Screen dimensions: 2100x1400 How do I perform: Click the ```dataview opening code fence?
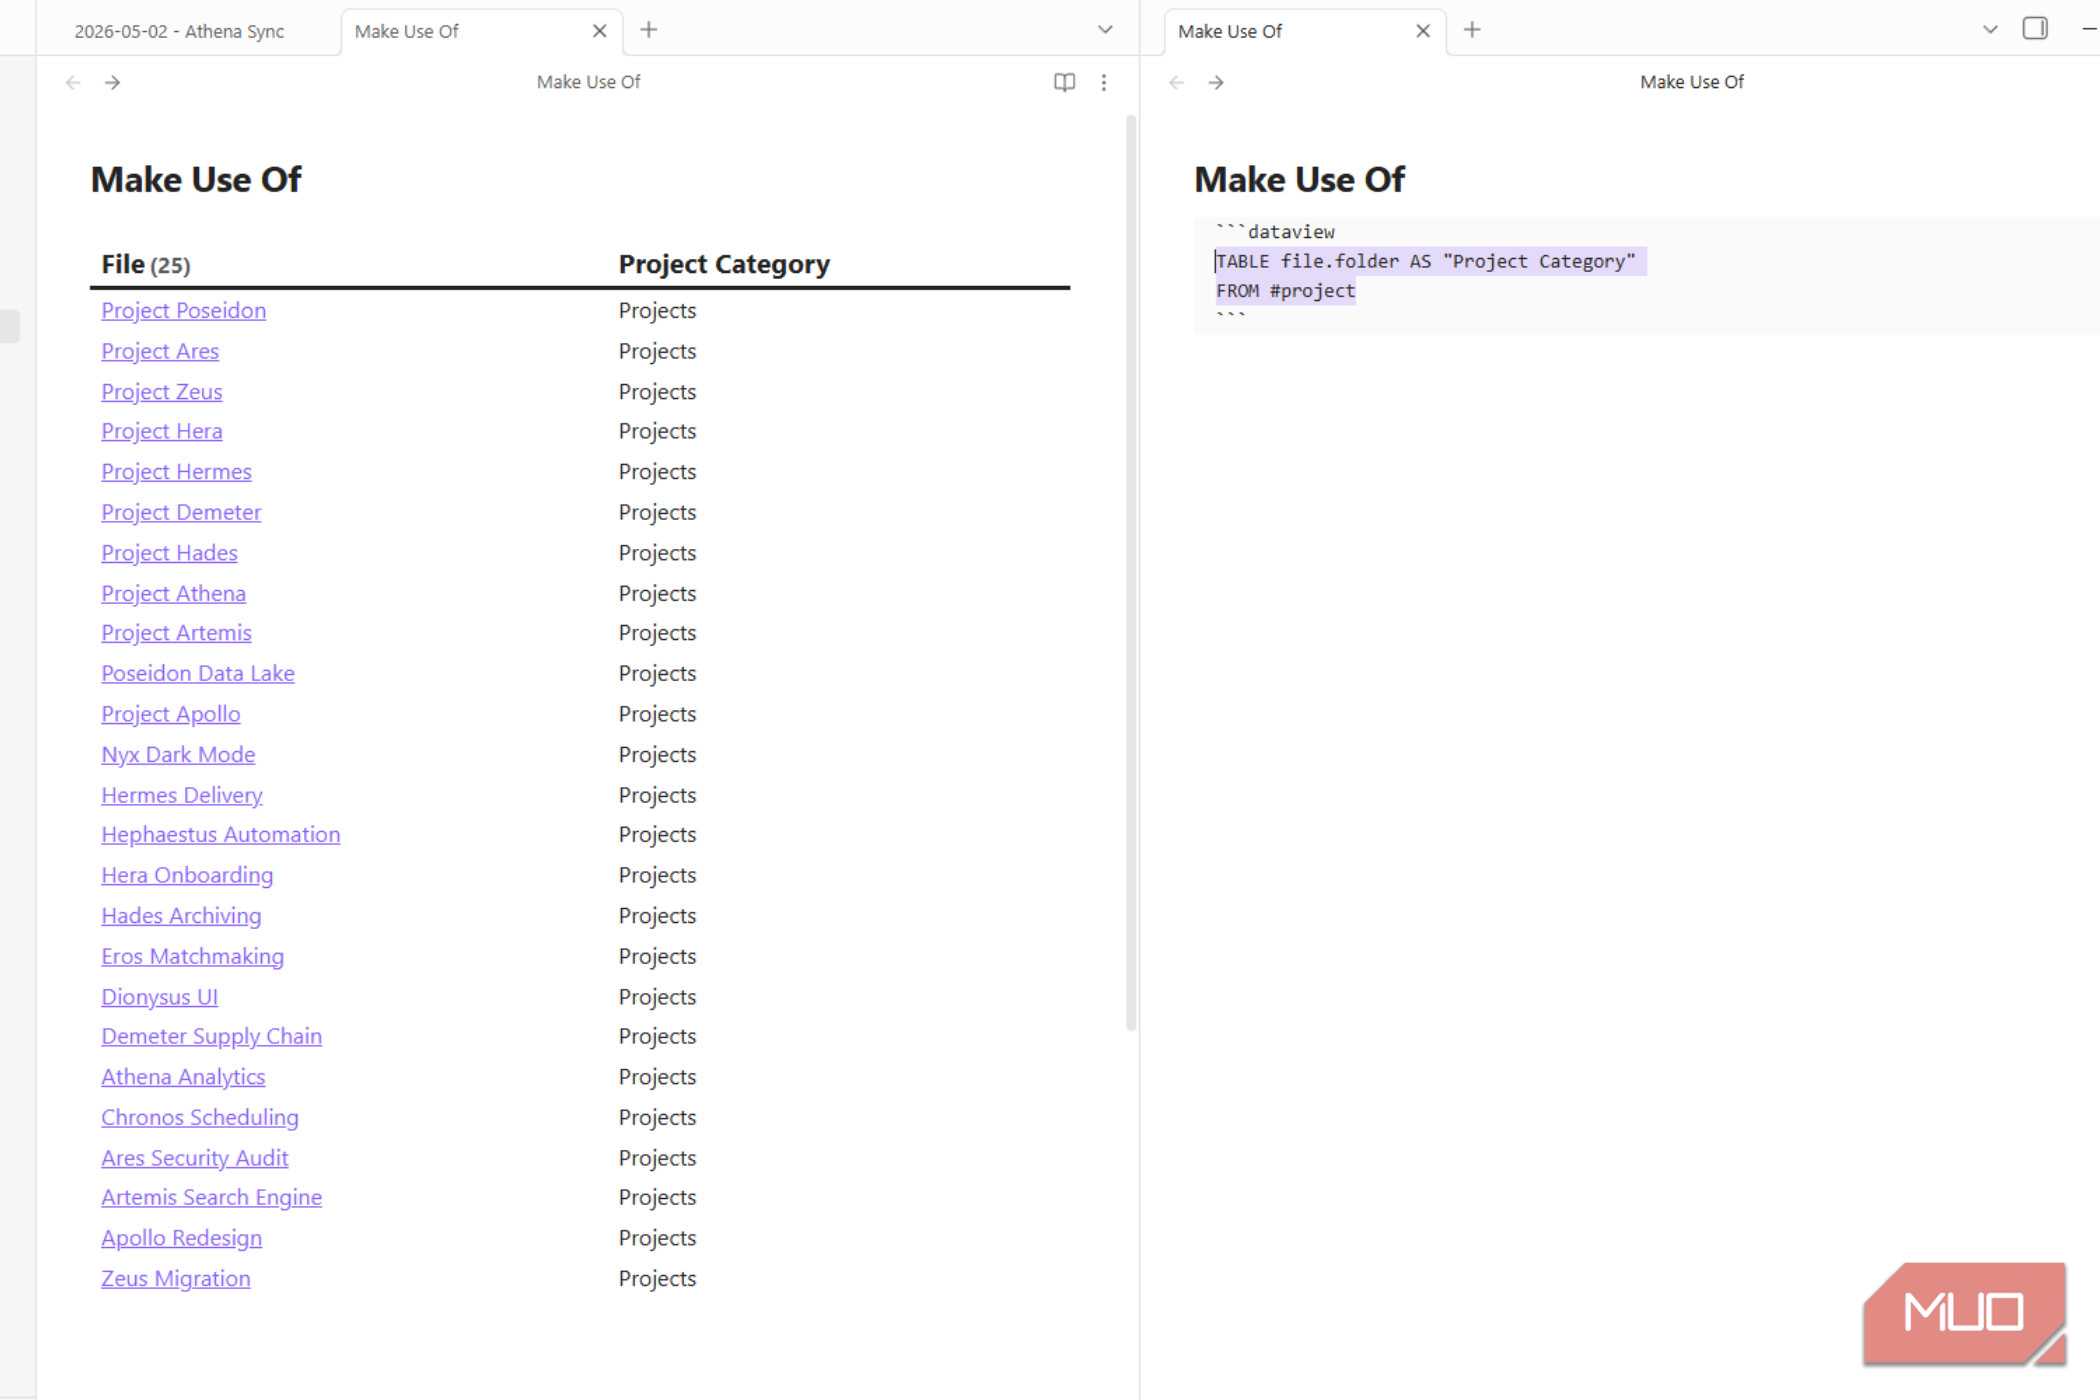click(x=1275, y=232)
